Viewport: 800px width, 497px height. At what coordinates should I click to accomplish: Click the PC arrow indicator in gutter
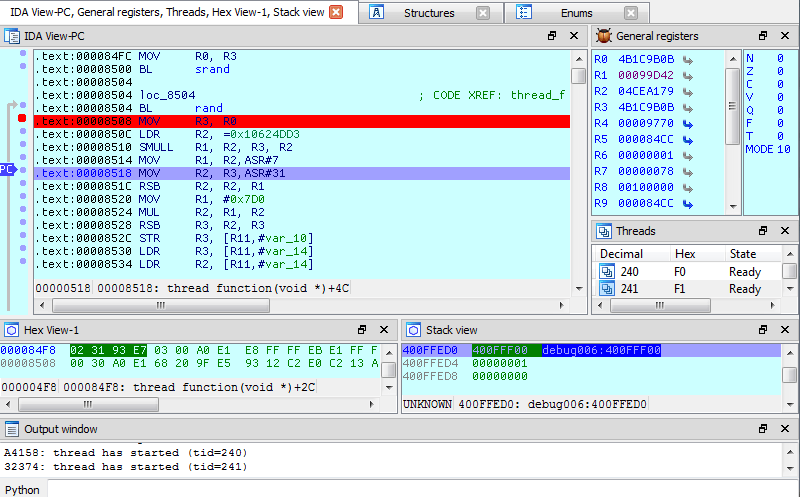[9, 169]
